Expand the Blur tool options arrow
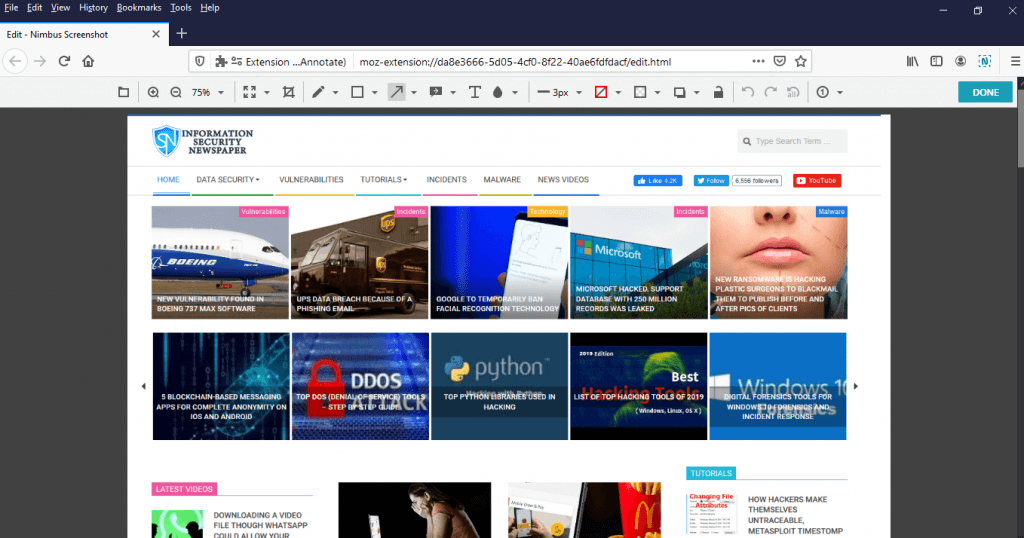Viewport: 1024px width, 538px height. click(515, 93)
